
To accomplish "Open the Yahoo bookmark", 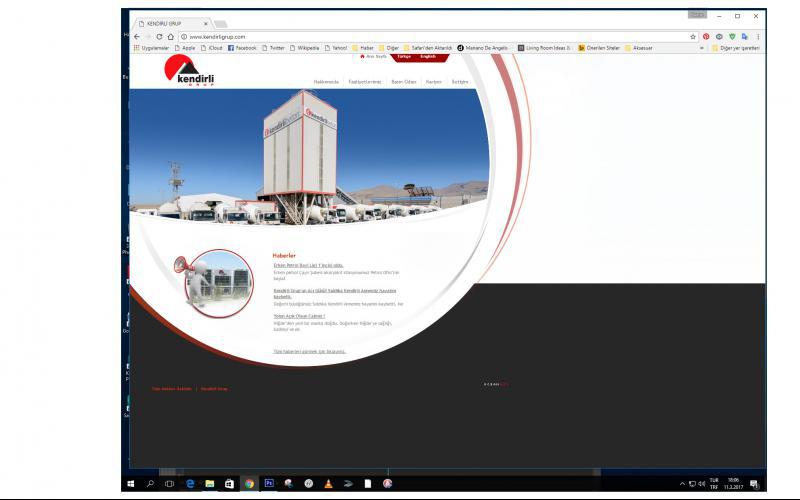I will click(x=336, y=48).
